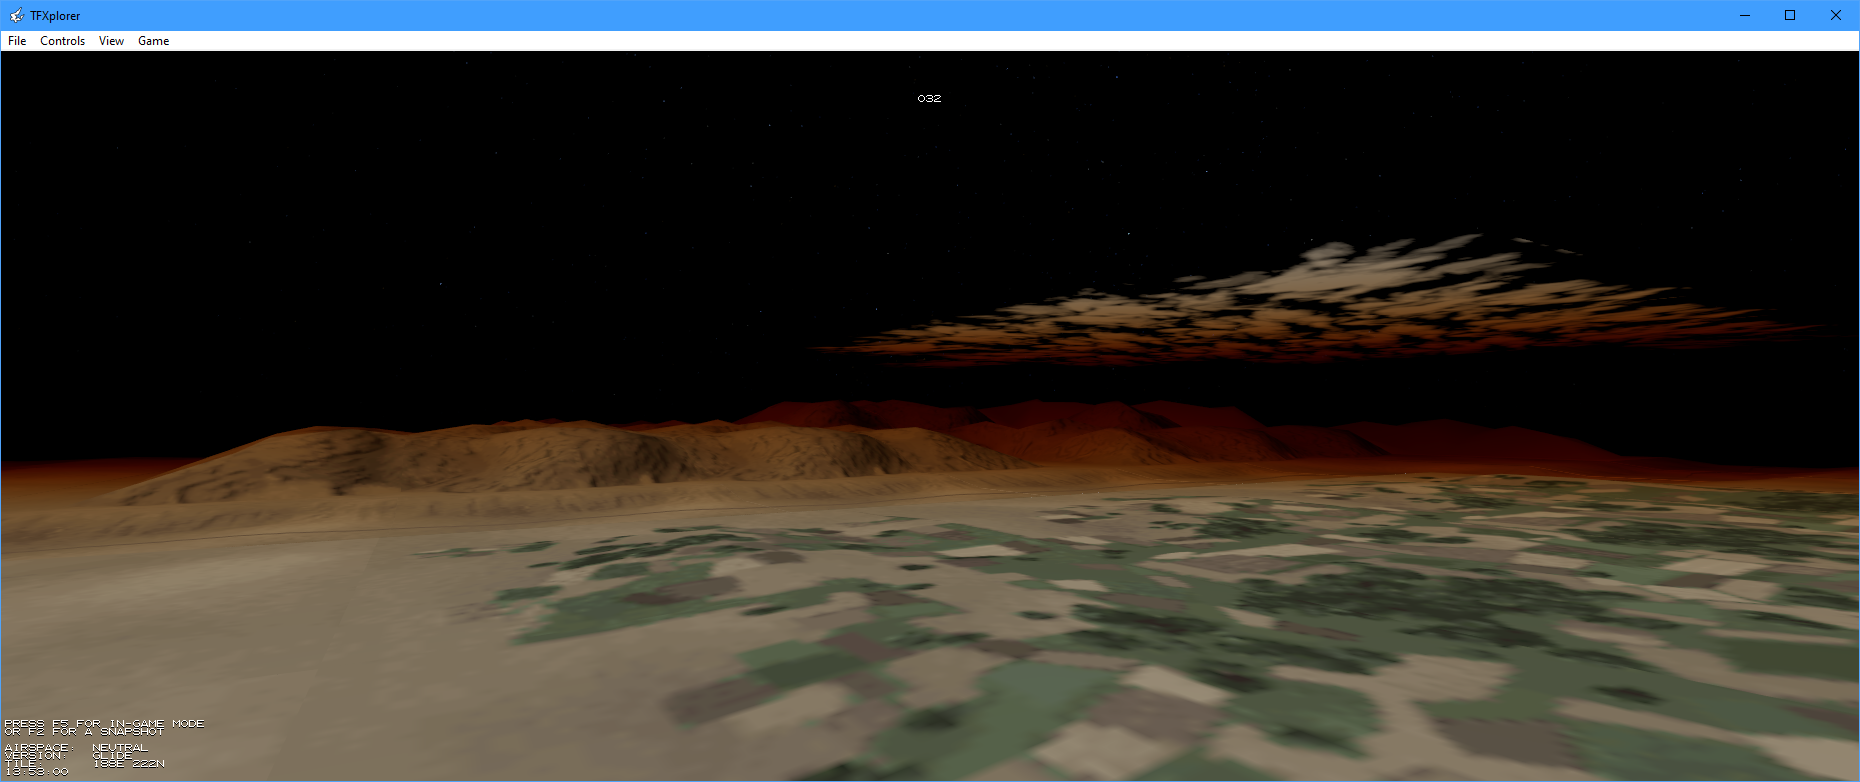1860x782 pixels.
Task: Click the Version: Glide status line
Action: click(x=68, y=756)
